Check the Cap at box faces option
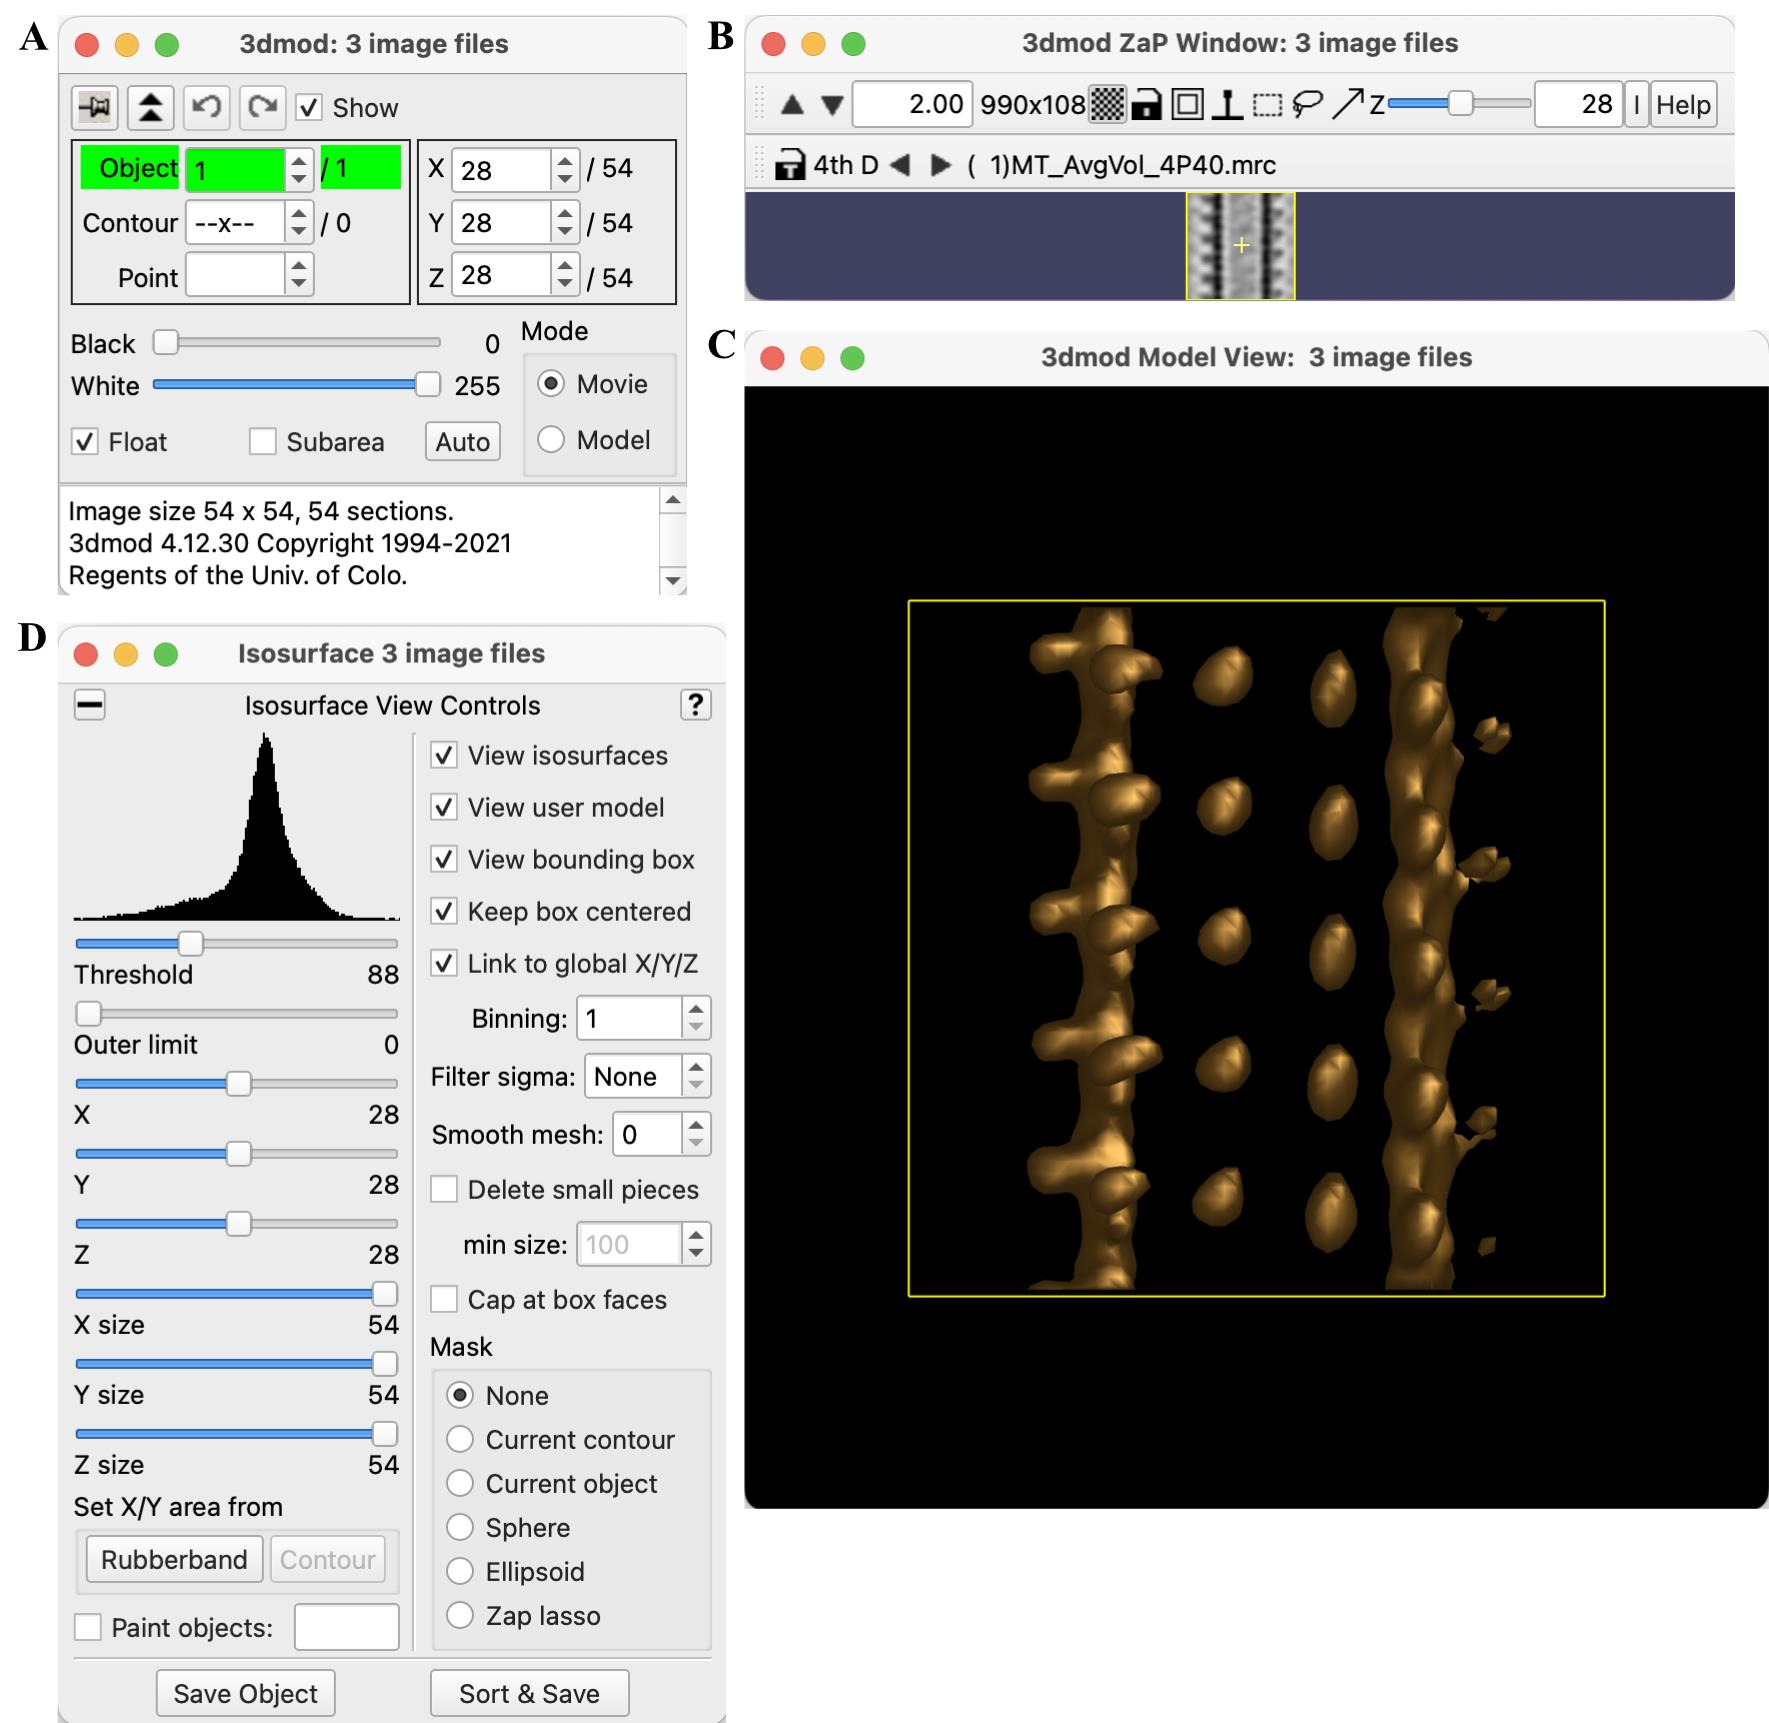 tap(444, 1299)
